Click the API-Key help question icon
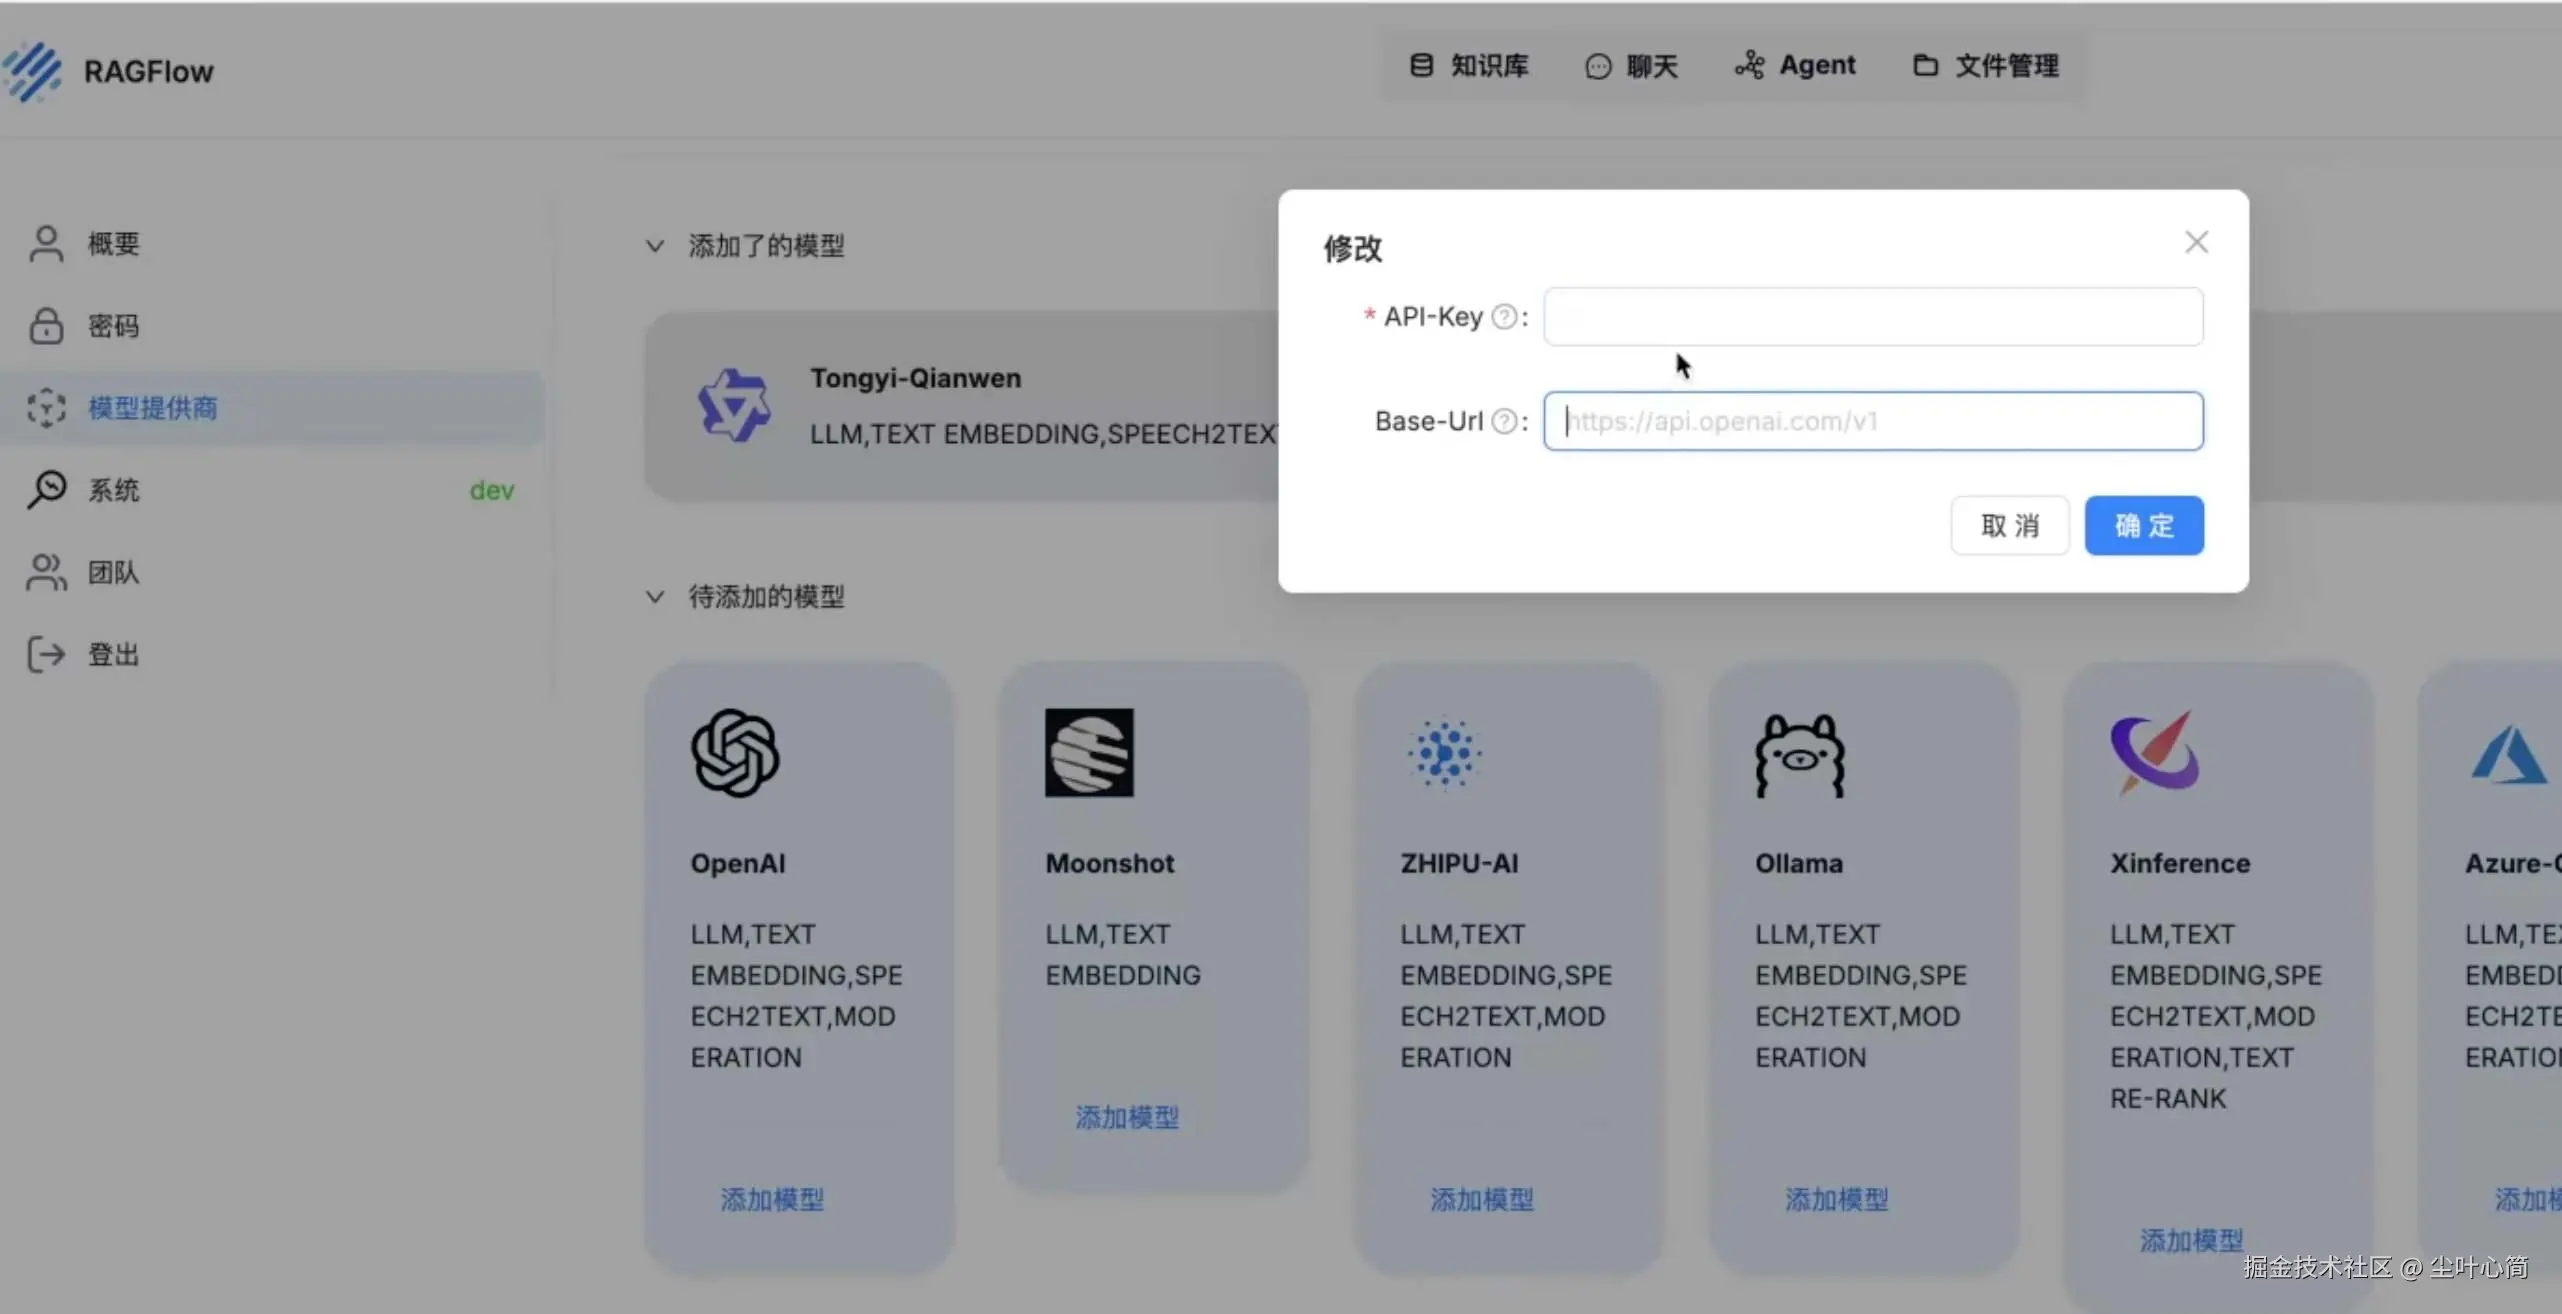2562x1314 pixels. (1503, 317)
